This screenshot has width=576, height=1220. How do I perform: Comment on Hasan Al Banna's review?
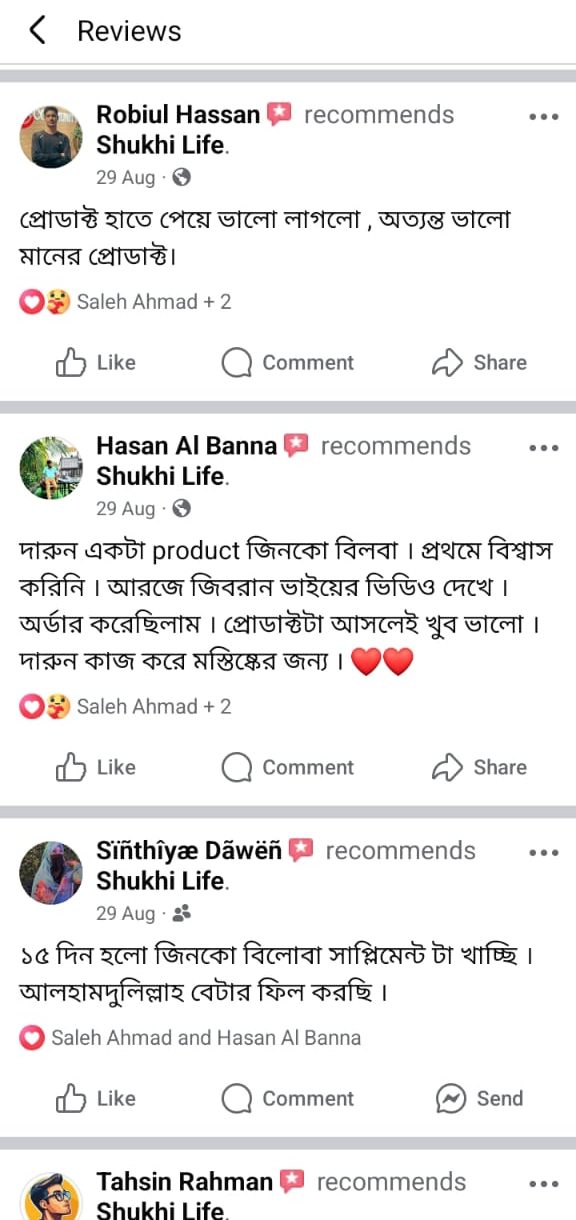tap(289, 767)
